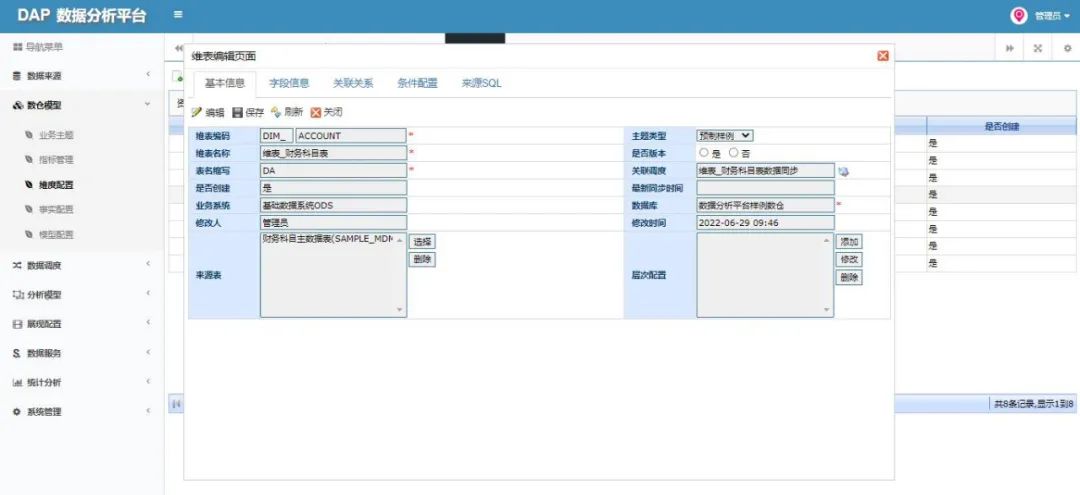Click the 关联调度 input field

765,170
